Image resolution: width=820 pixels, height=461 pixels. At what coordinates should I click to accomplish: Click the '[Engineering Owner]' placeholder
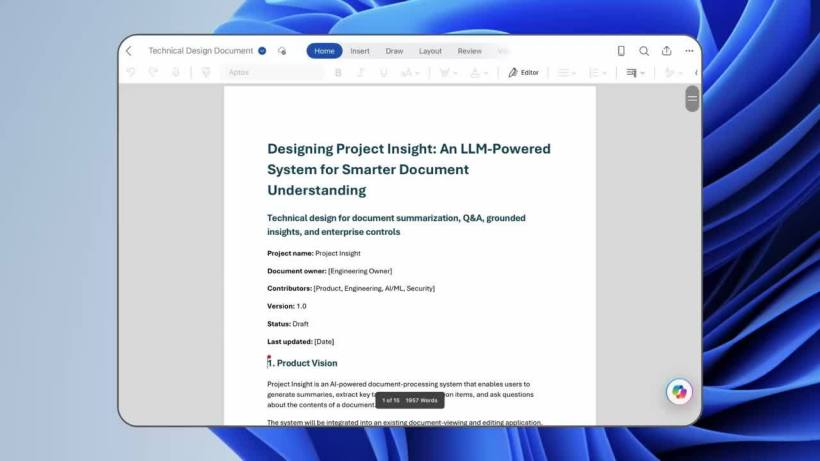pos(360,271)
